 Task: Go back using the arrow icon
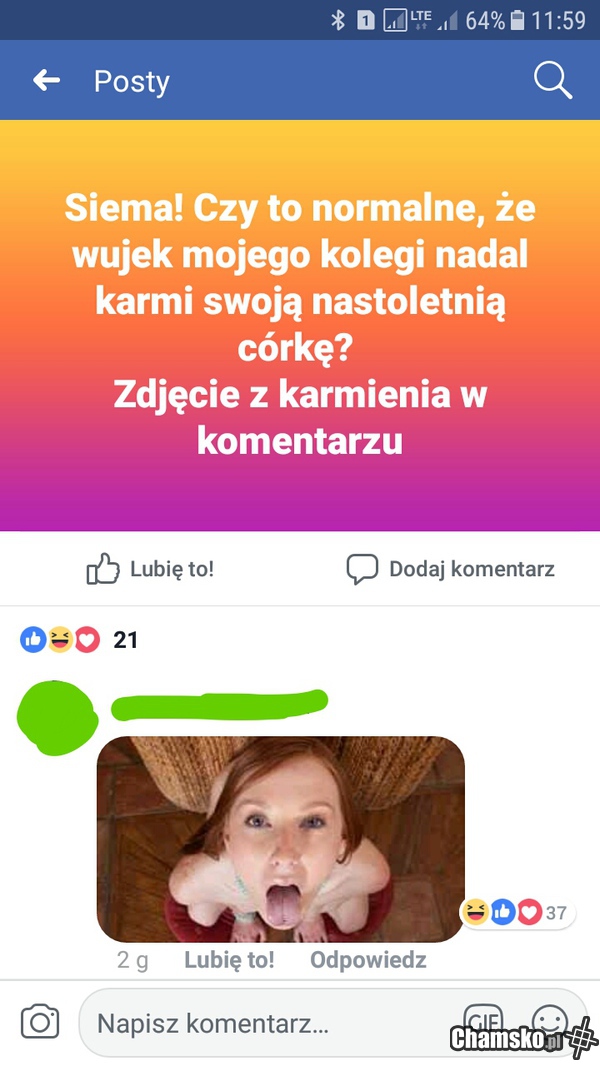46,81
